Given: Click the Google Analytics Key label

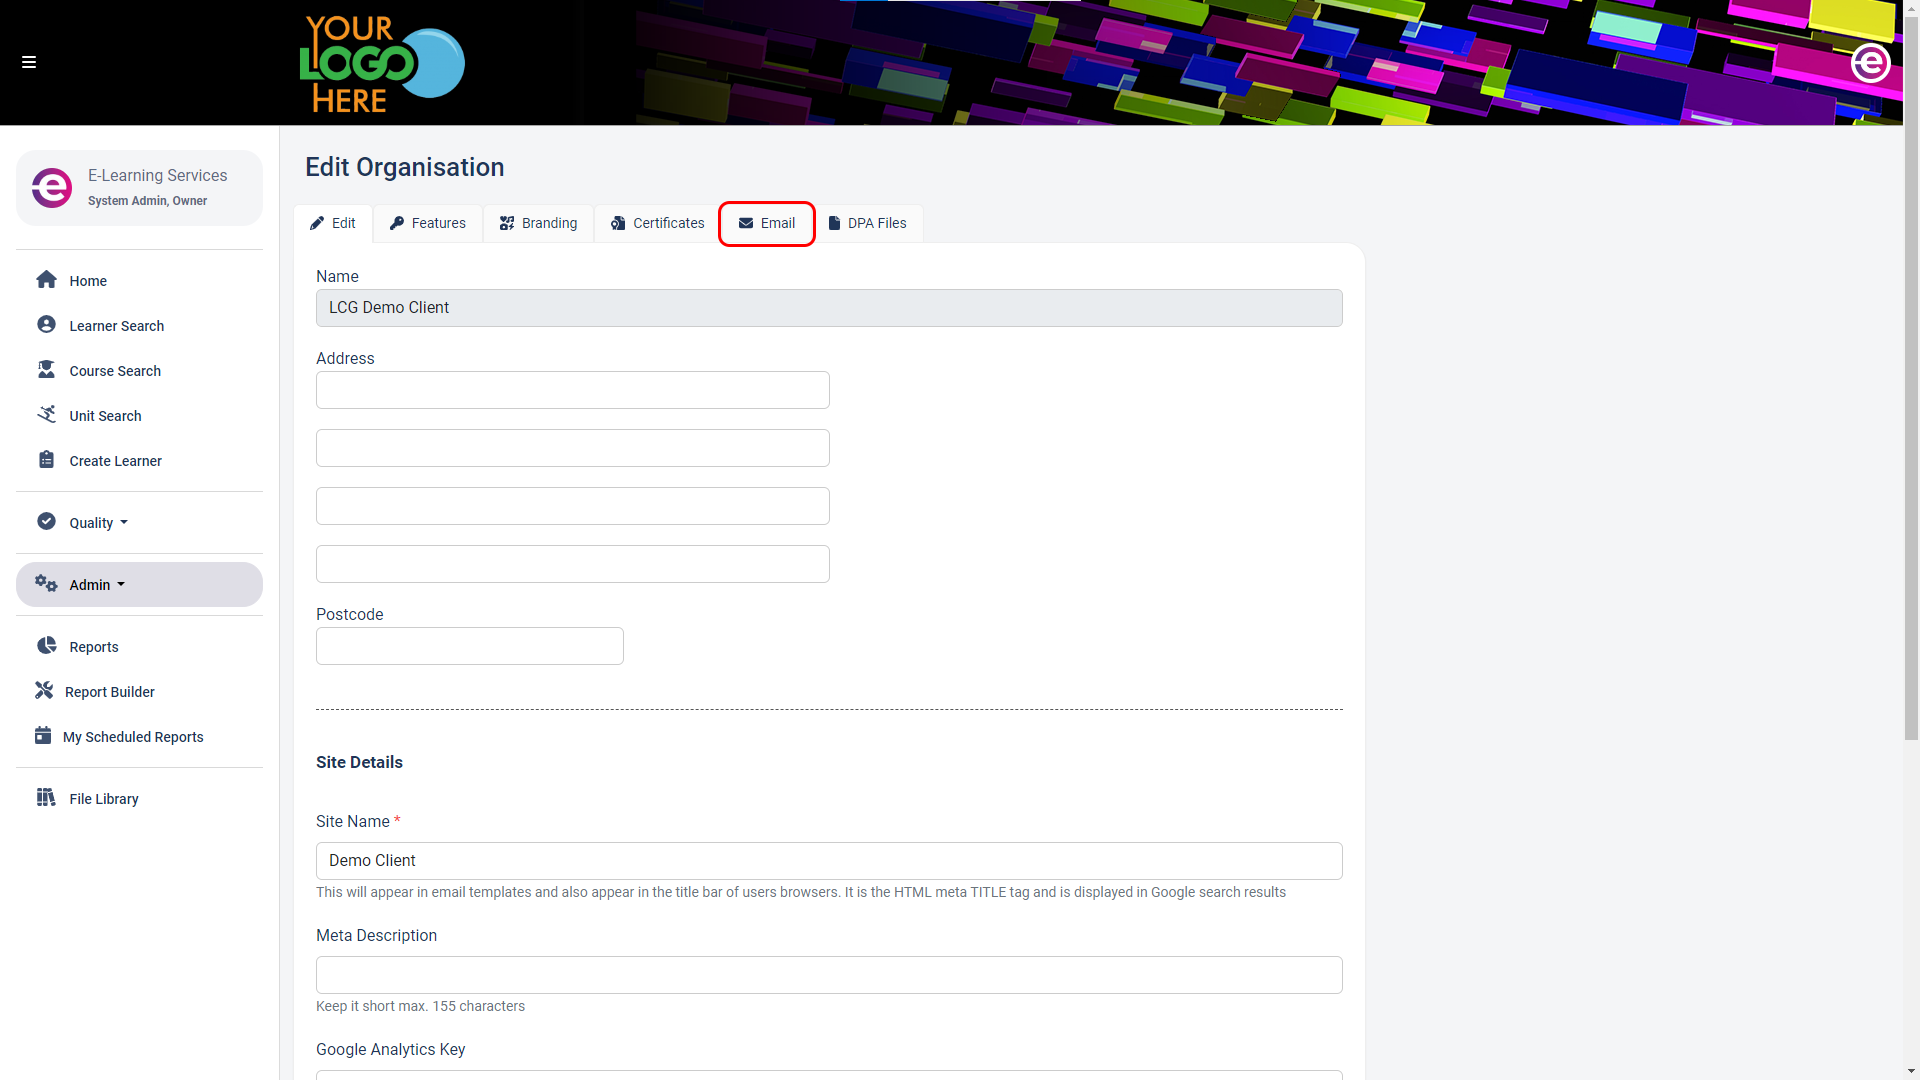Looking at the screenshot, I should [390, 1049].
